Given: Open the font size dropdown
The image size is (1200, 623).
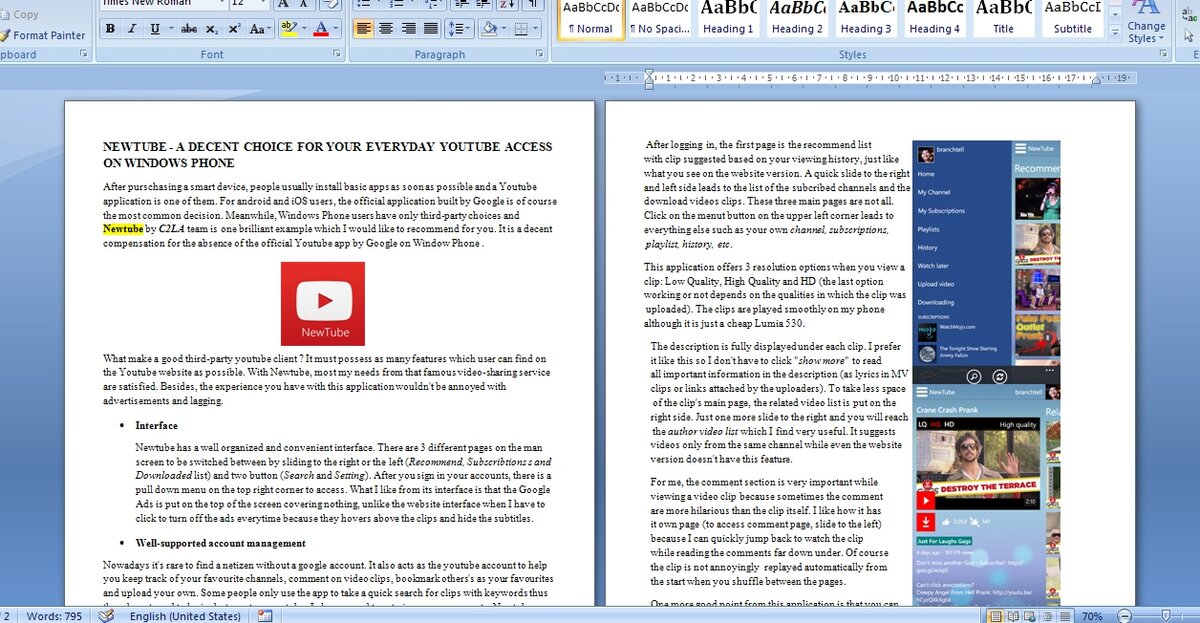Looking at the screenshot, I should 261,4.
